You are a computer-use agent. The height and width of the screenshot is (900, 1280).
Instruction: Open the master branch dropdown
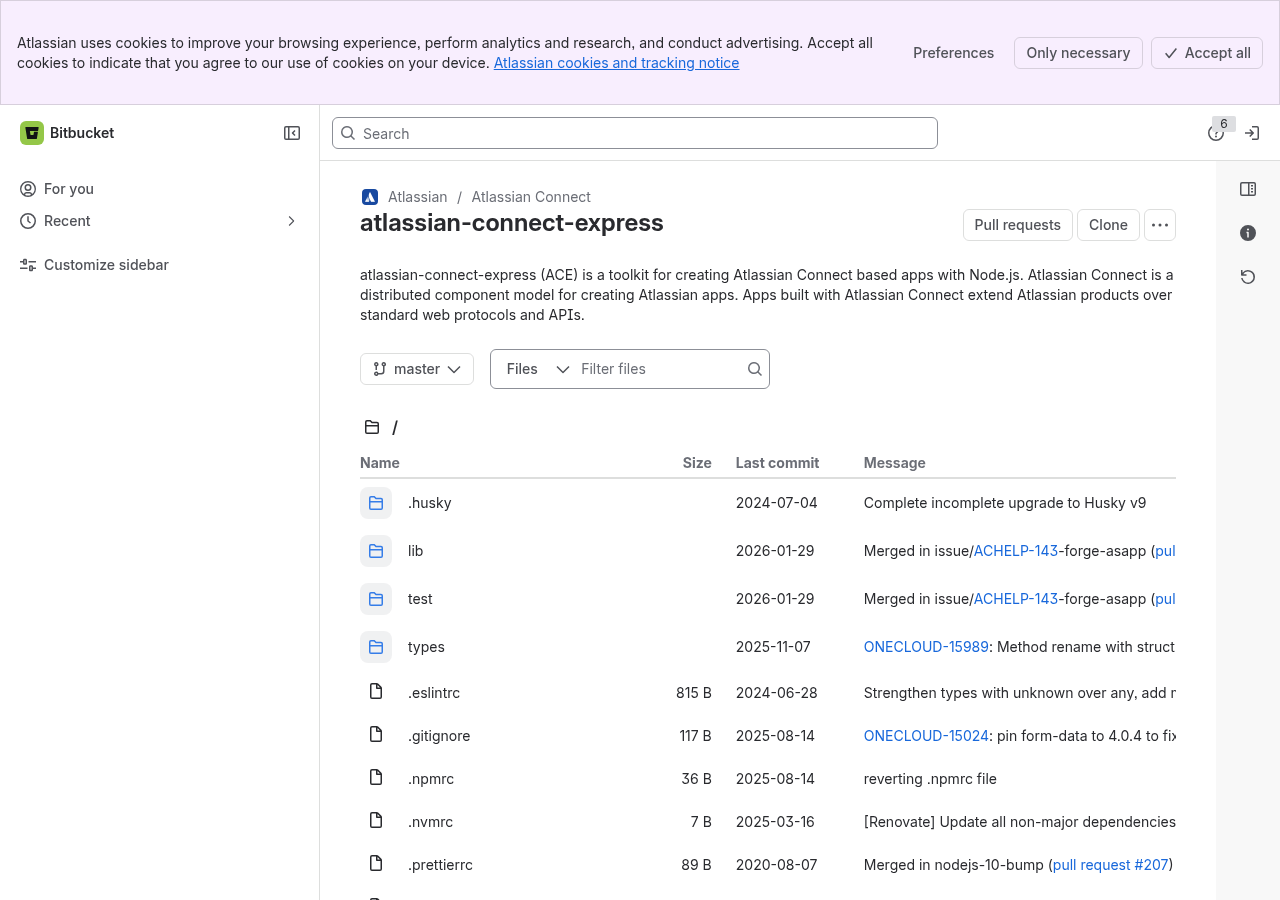click(x=417, y=369)
